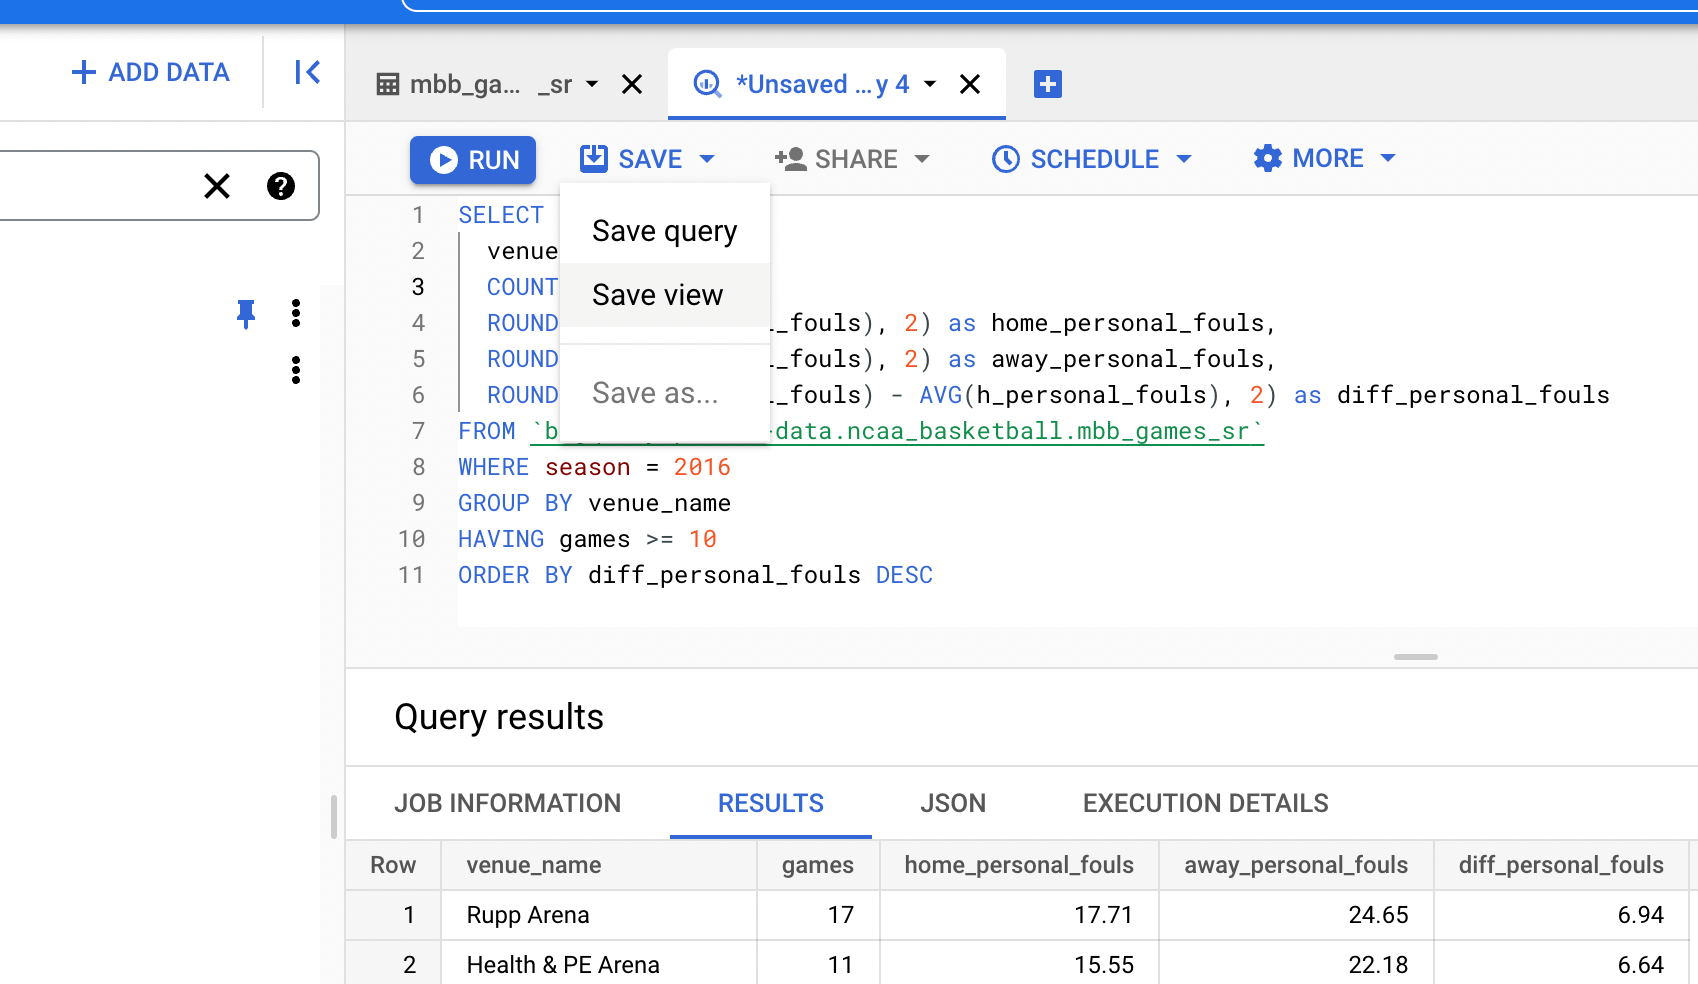Click the left panel vertical scrollbar

point(334,816)
